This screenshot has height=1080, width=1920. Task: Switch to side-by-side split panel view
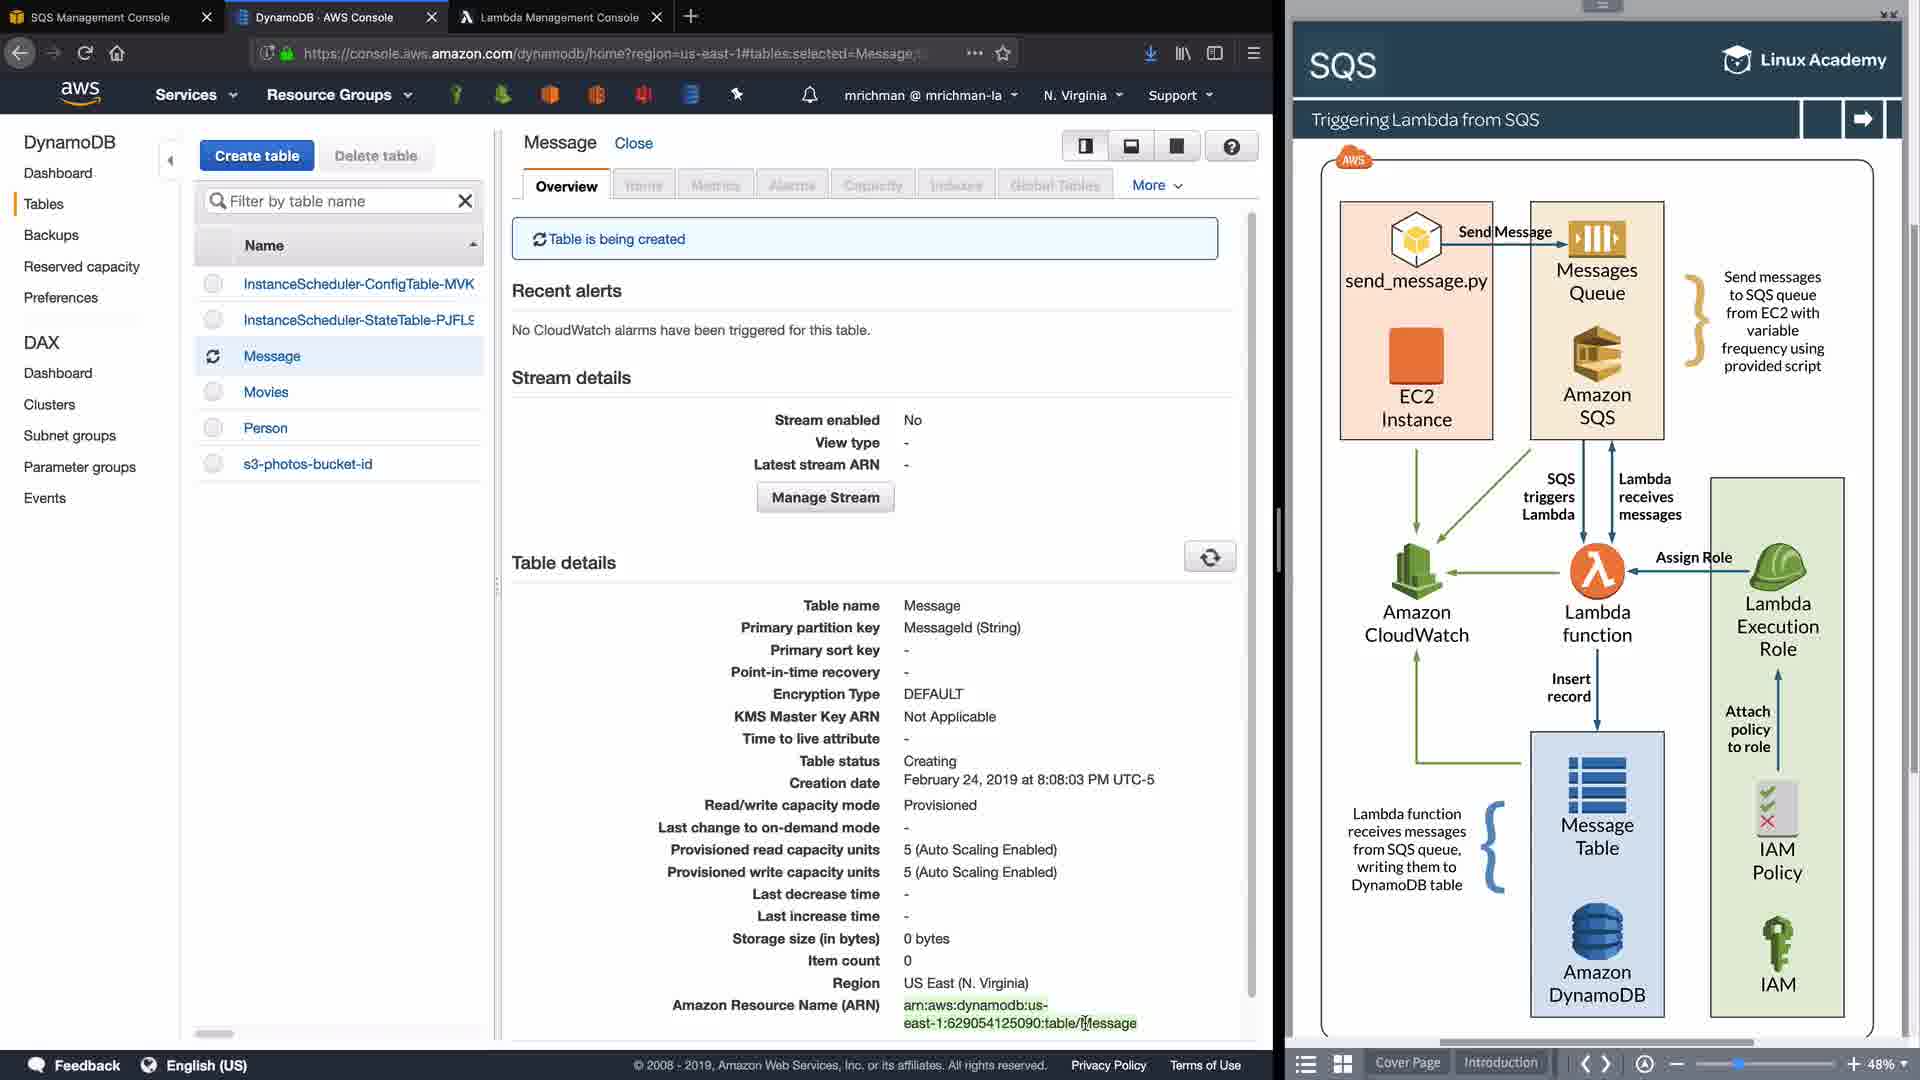point(1085,147)
